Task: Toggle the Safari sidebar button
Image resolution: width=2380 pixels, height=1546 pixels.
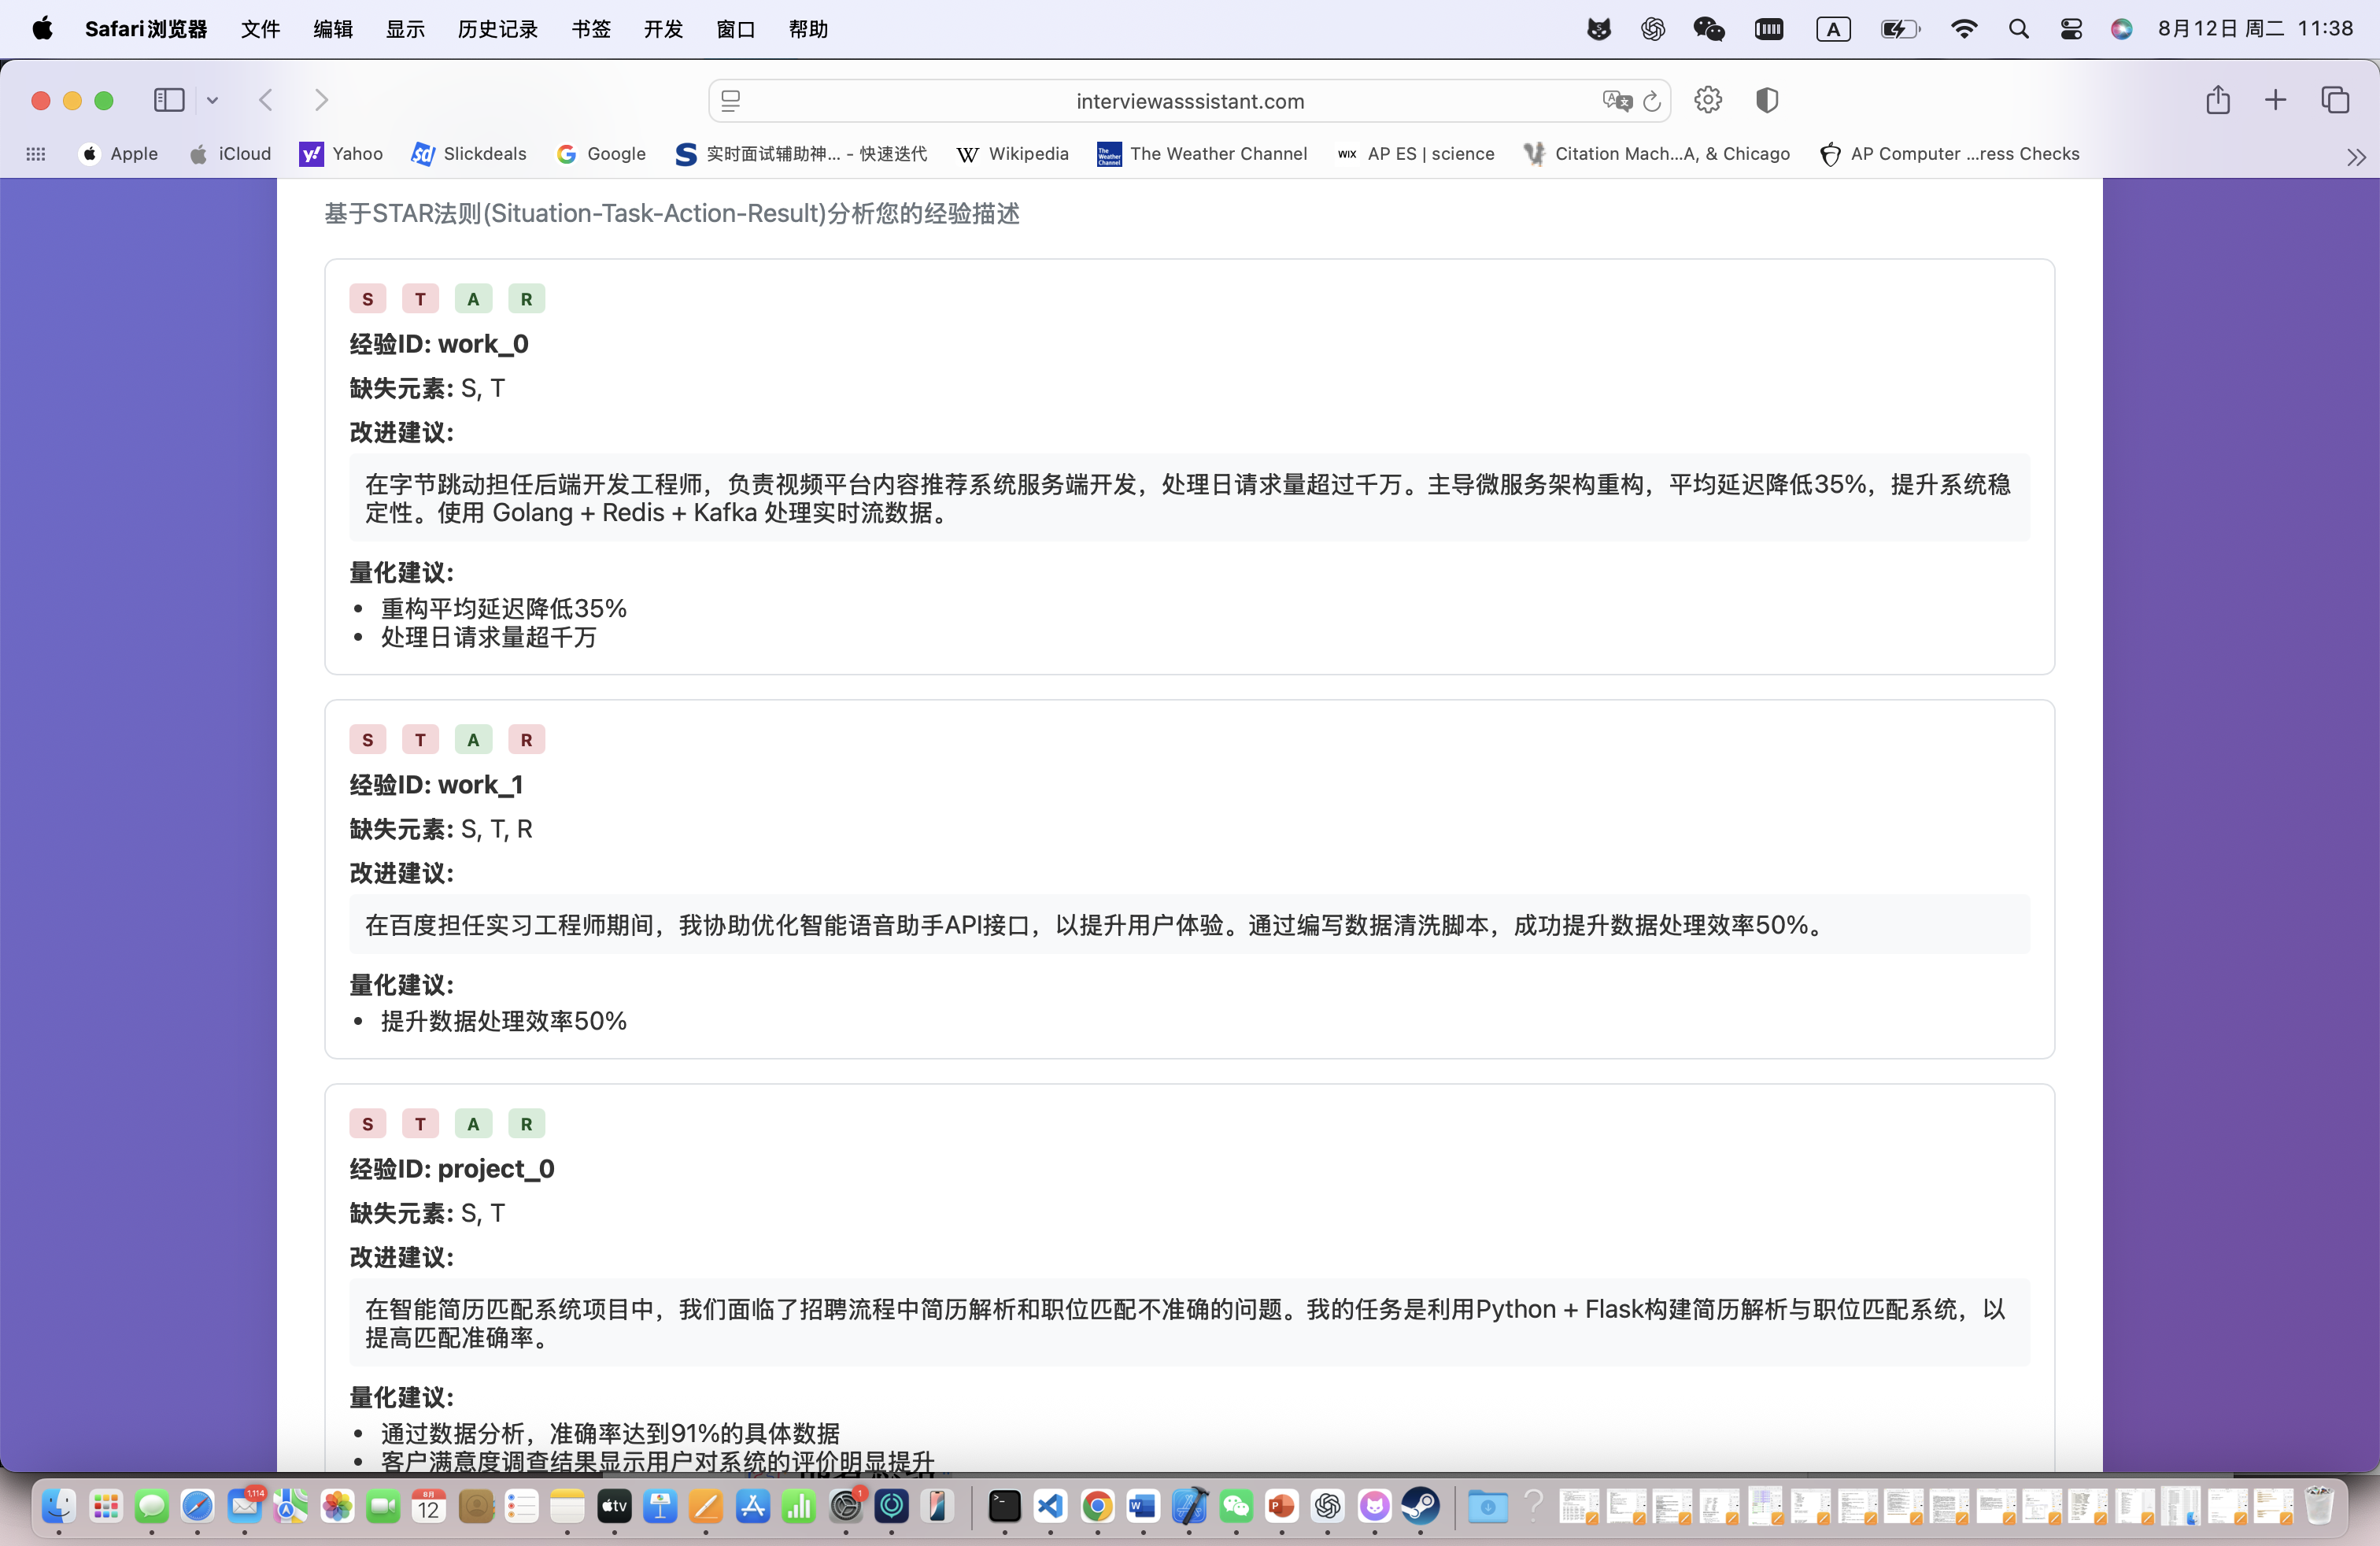Action: click(x=169, y=100)
